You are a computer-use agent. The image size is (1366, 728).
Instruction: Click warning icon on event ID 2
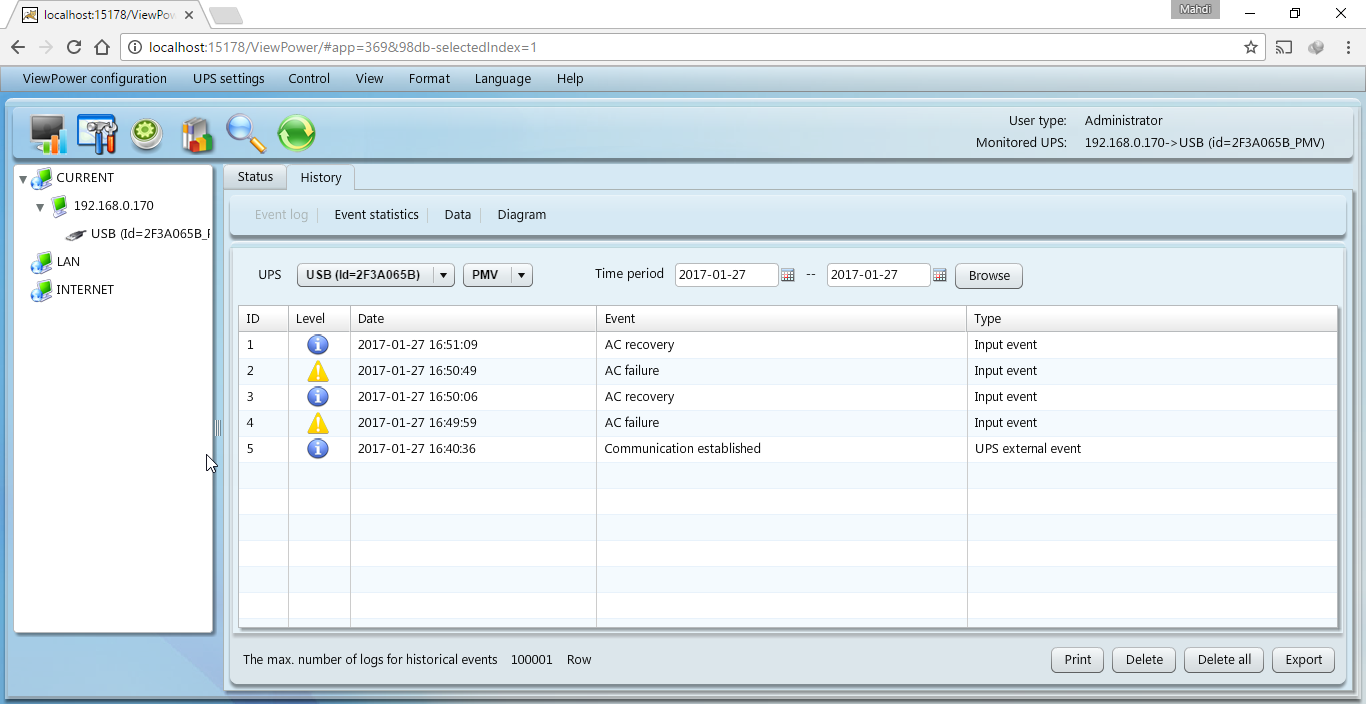[318, 371]
